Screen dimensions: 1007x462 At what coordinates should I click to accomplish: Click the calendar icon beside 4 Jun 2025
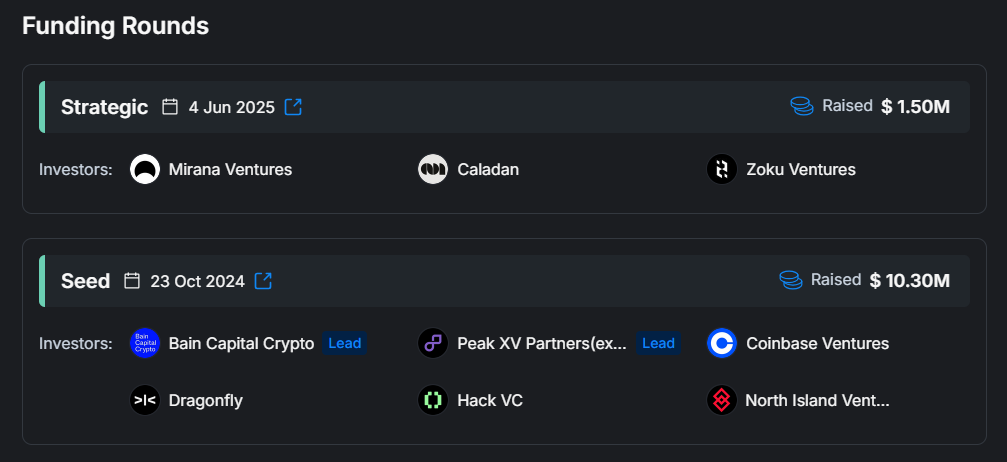(x=170, y=107)
